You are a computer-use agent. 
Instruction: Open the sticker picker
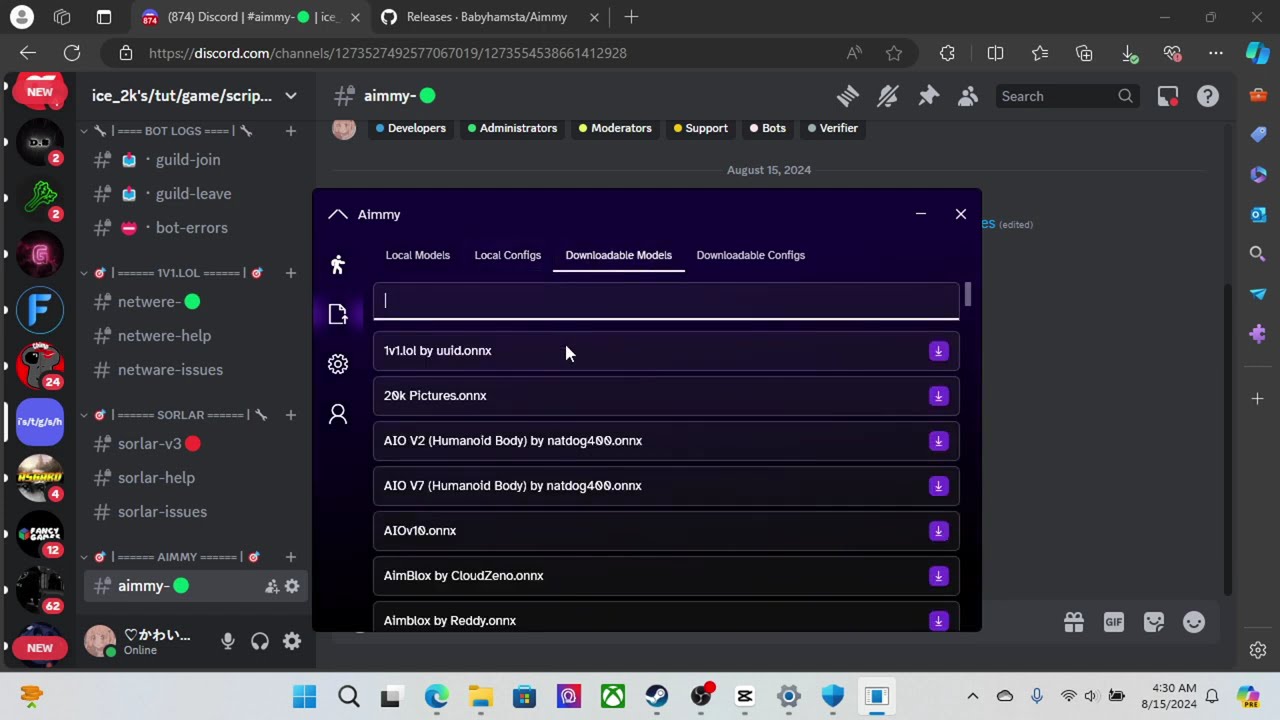[x=1154, y=622]
